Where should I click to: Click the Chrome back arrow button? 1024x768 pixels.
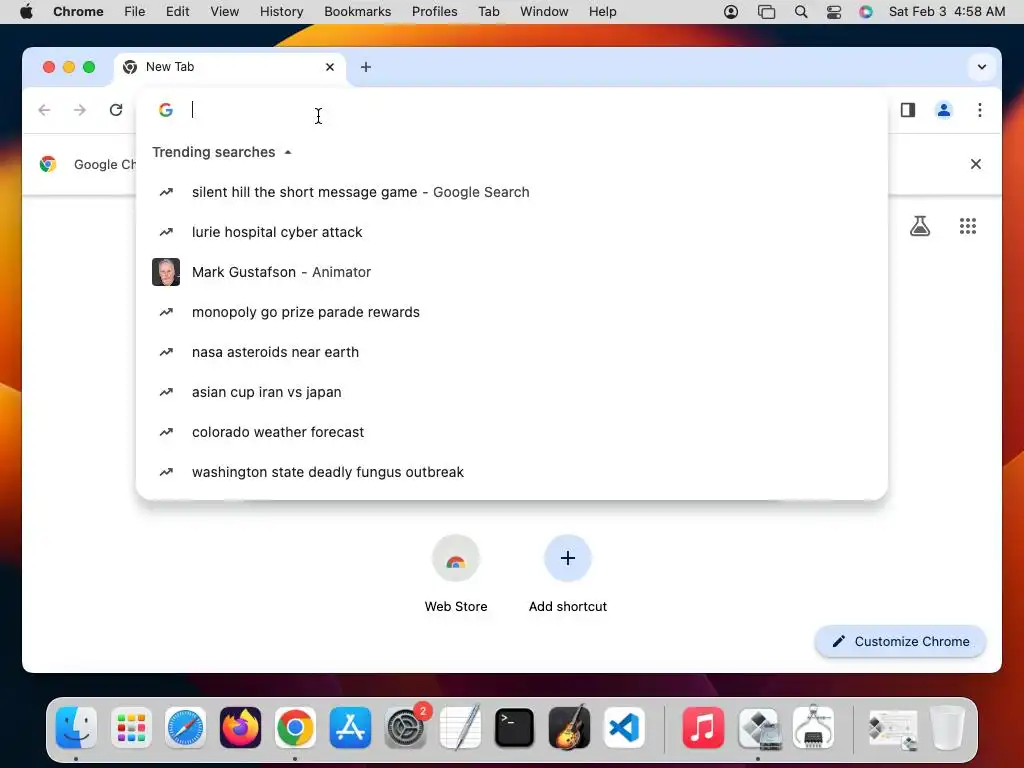[x=44, y=110]
